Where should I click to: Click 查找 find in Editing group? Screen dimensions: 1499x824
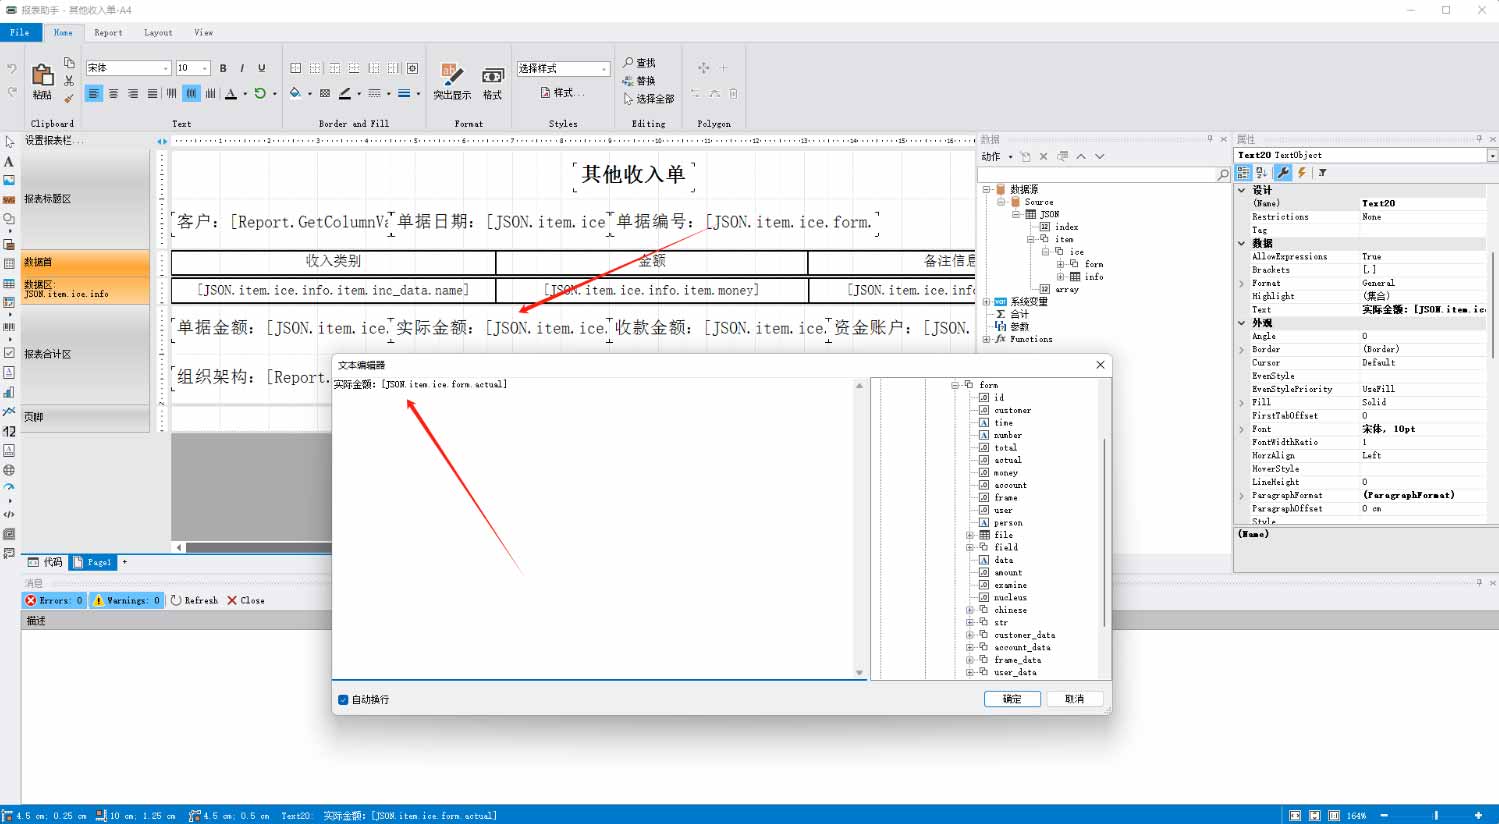point(640,62)
